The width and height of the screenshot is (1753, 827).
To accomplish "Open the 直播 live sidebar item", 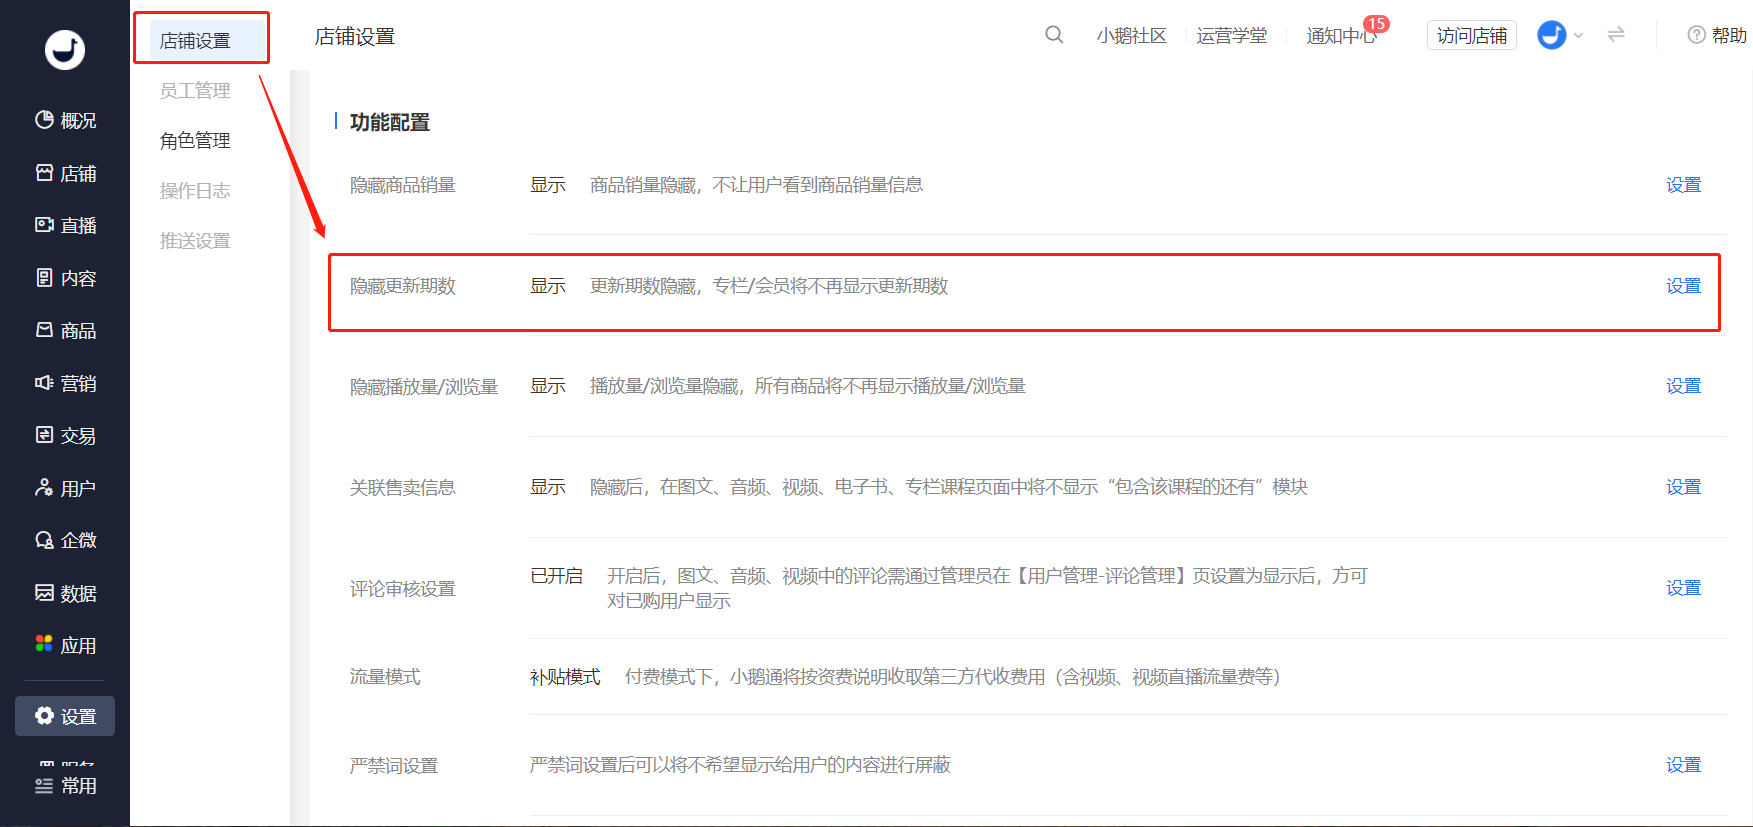I will click(x=65, y=226).
